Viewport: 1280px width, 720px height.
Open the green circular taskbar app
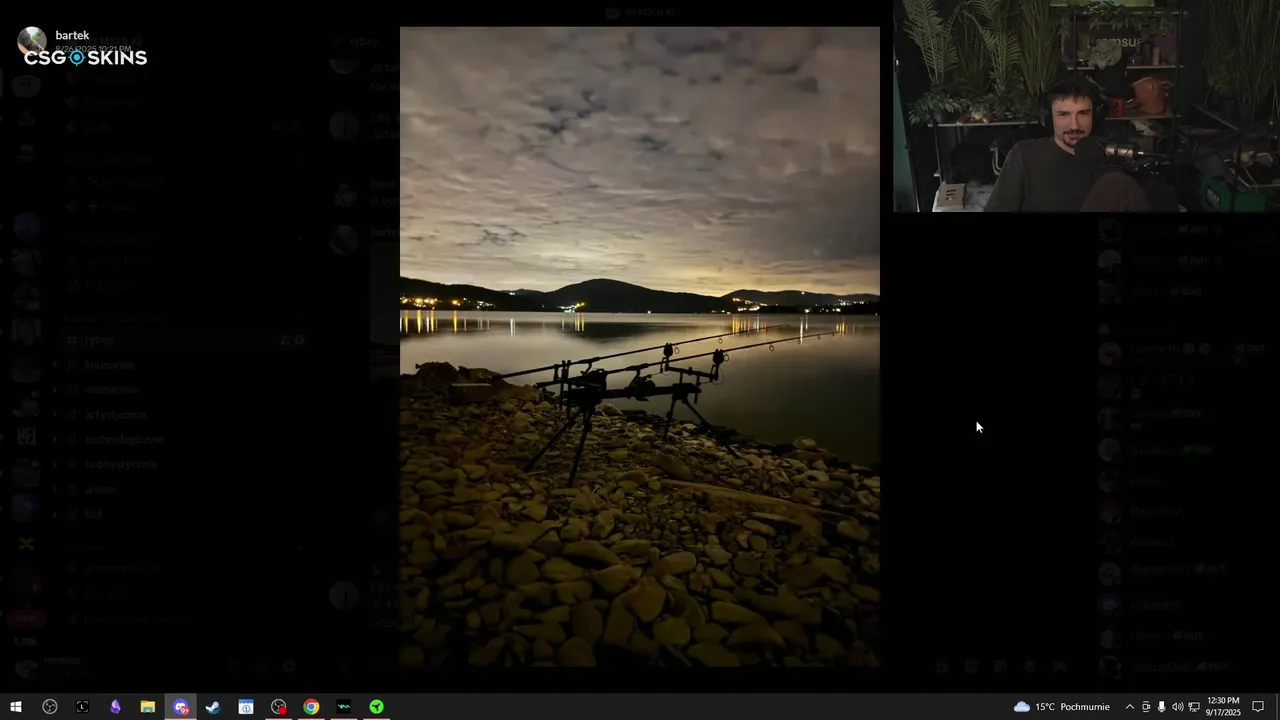(x=376, y=707)
